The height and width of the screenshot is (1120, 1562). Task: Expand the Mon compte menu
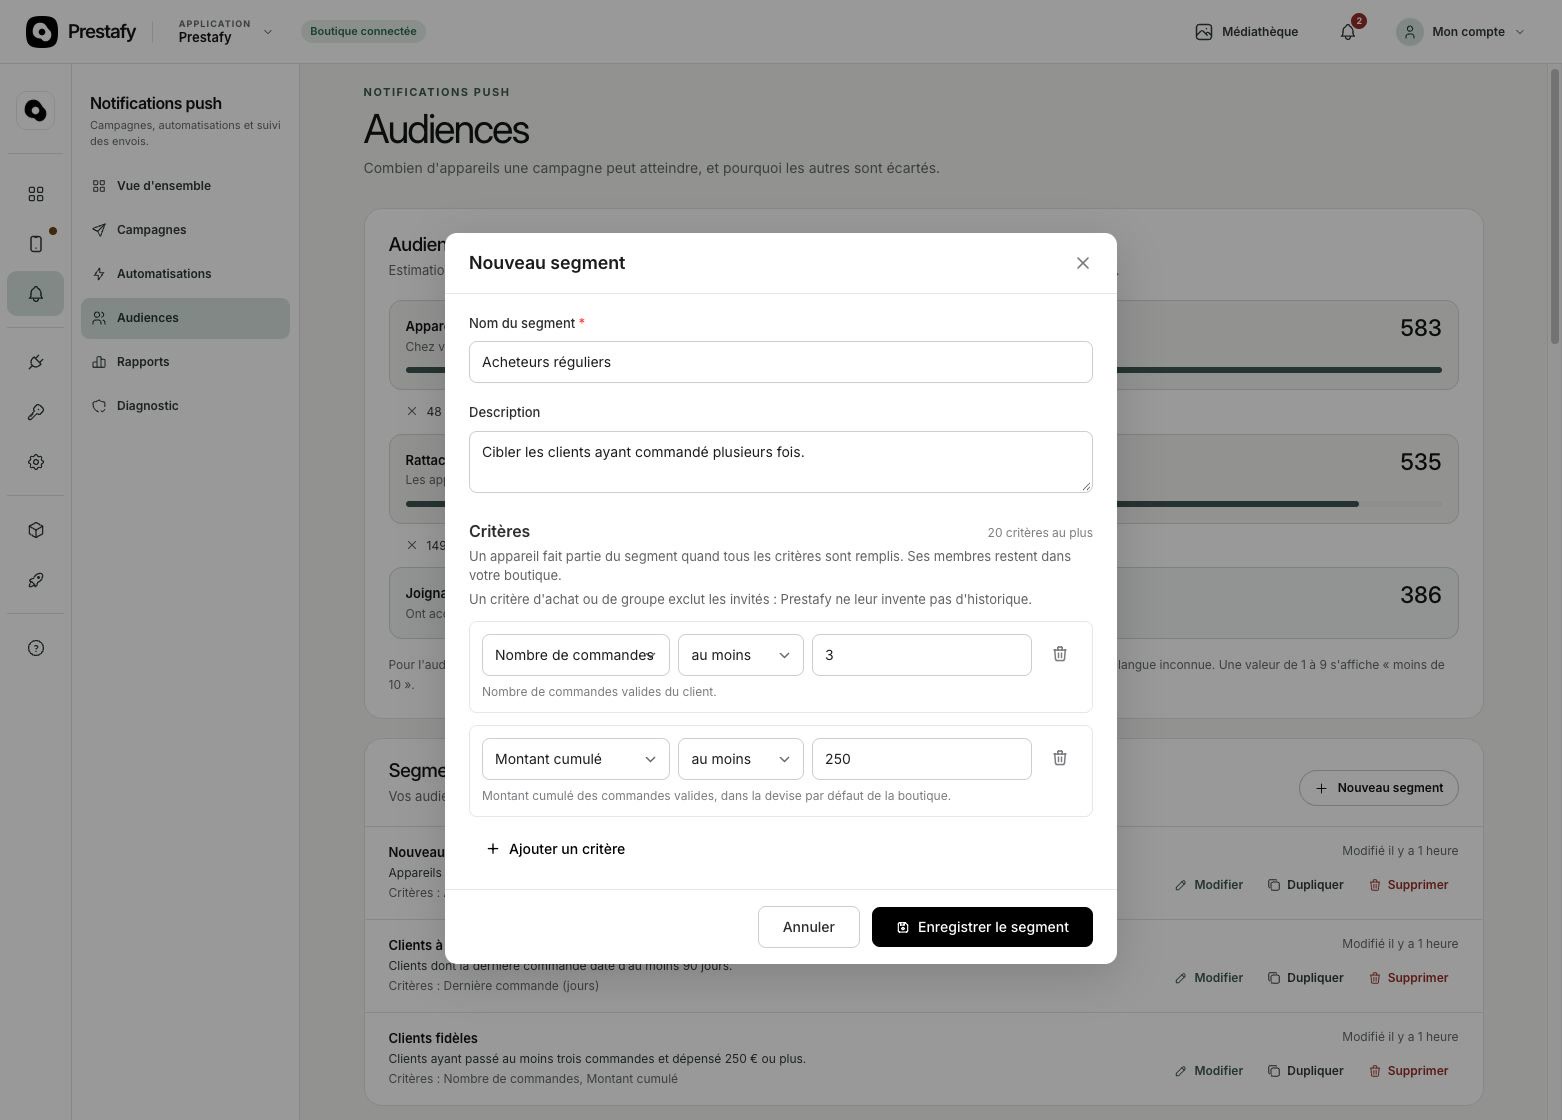coord(1462,32)
